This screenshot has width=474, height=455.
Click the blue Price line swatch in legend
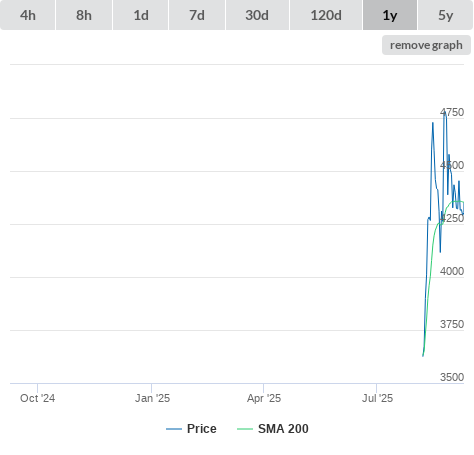coord(174,429)
